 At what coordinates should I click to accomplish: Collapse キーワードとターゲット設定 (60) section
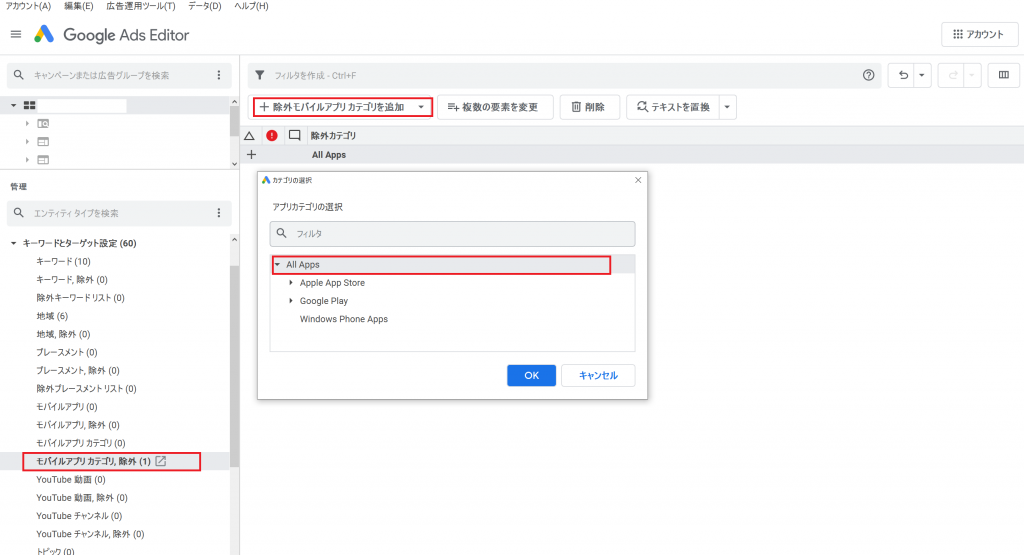point(13,243)
